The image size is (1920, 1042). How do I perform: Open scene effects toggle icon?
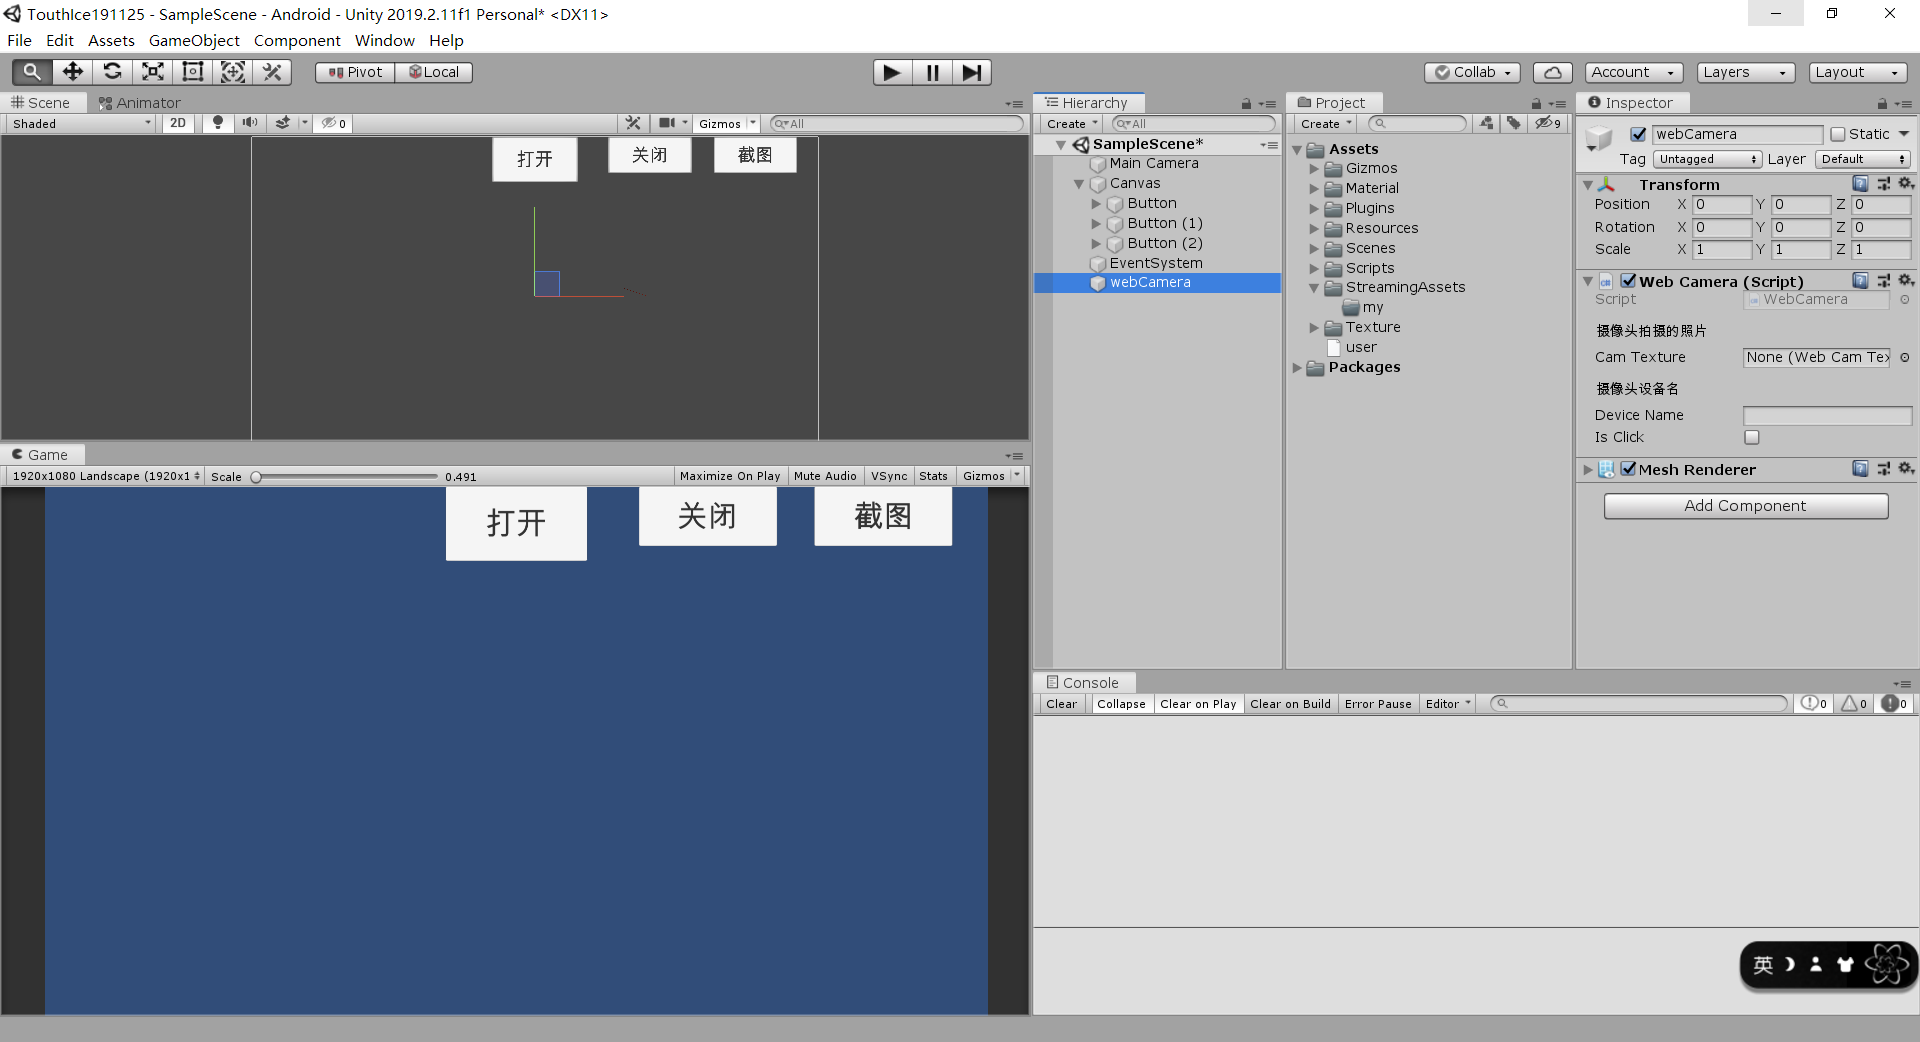[283, 123]
